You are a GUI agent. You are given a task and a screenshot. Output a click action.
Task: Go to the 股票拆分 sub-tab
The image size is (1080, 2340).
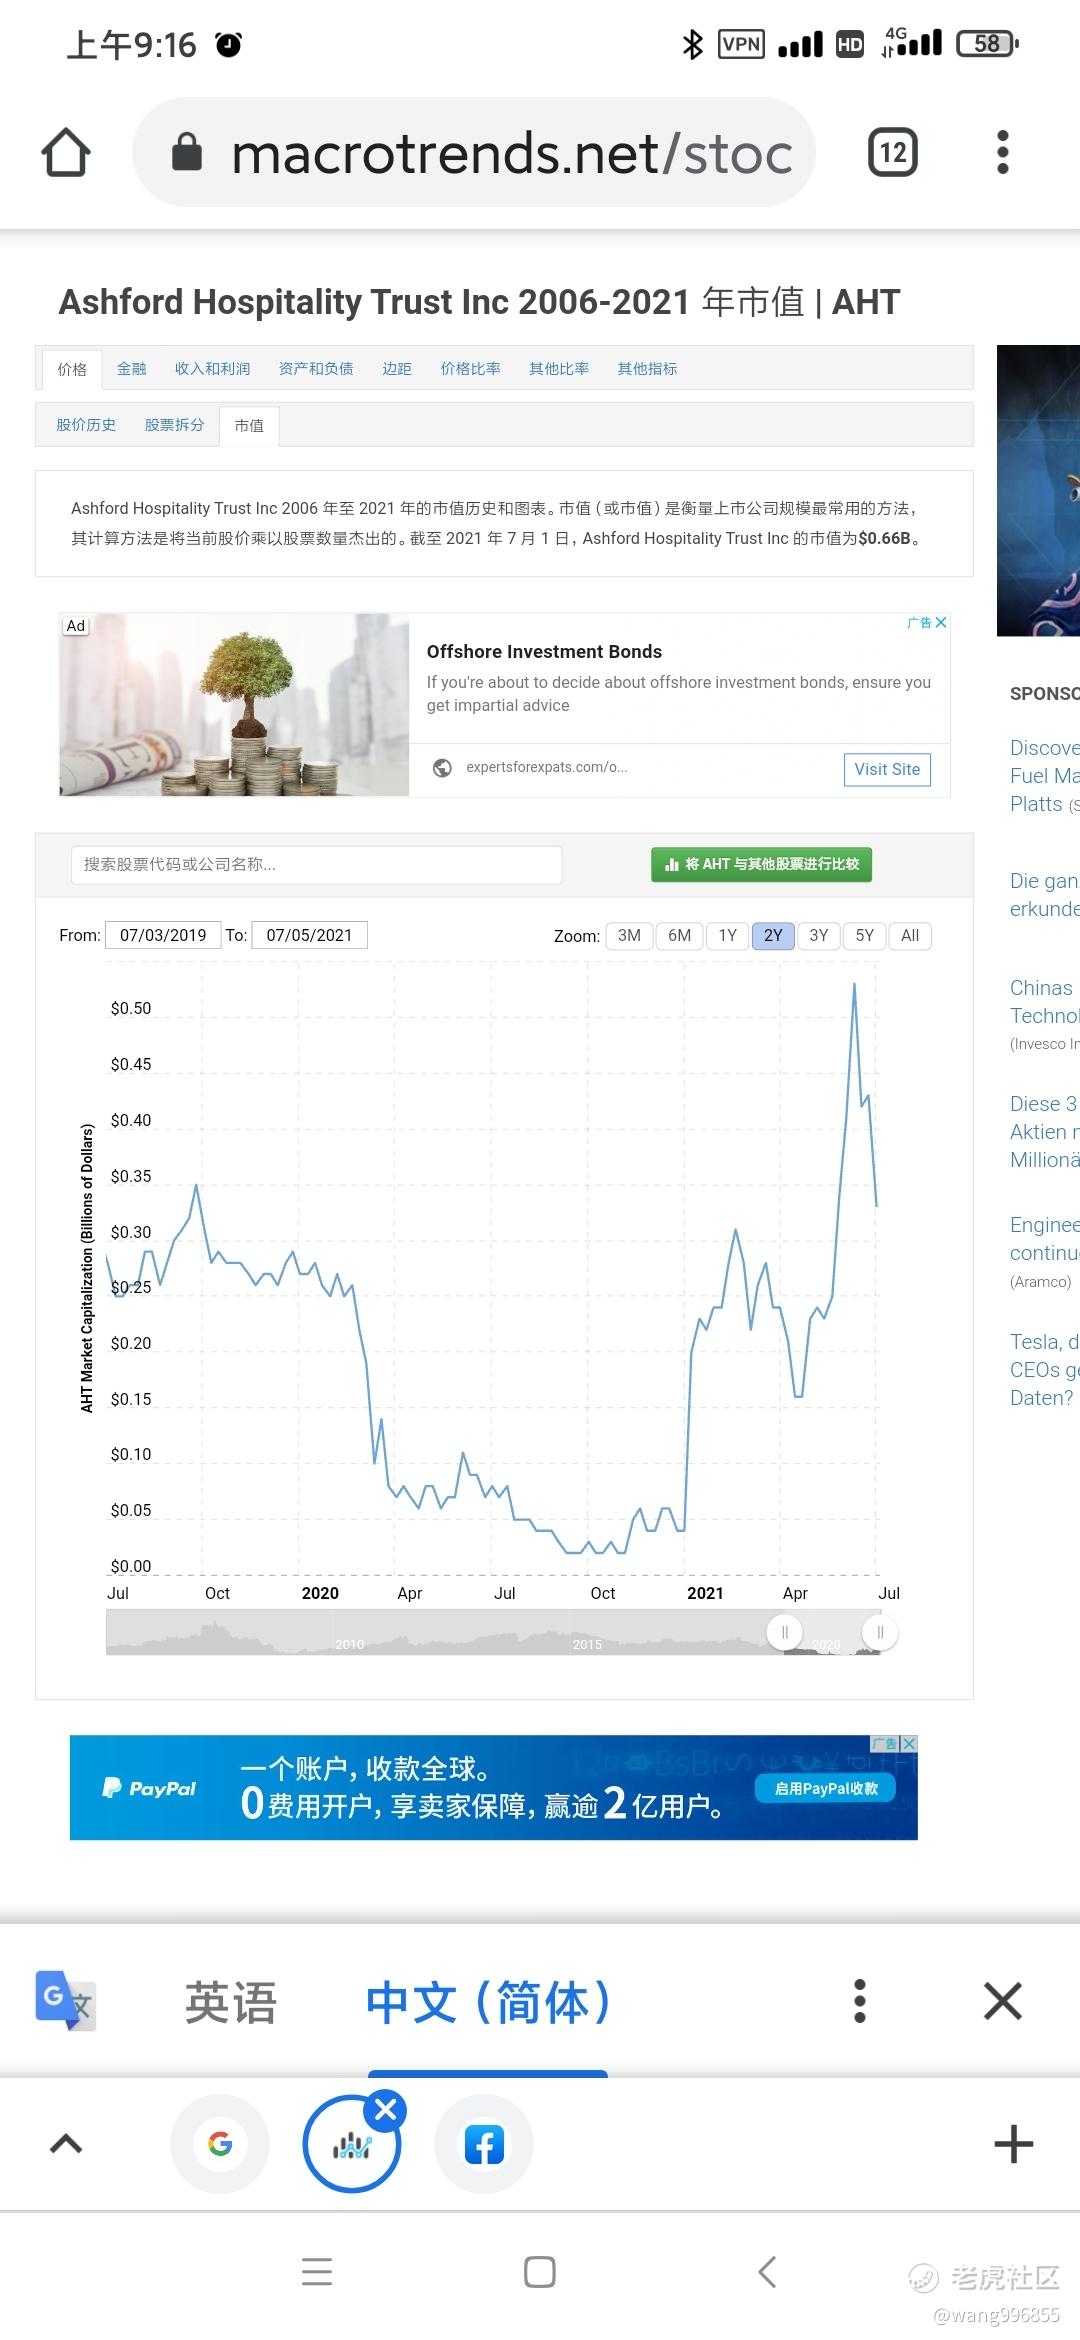pos(174,425)
